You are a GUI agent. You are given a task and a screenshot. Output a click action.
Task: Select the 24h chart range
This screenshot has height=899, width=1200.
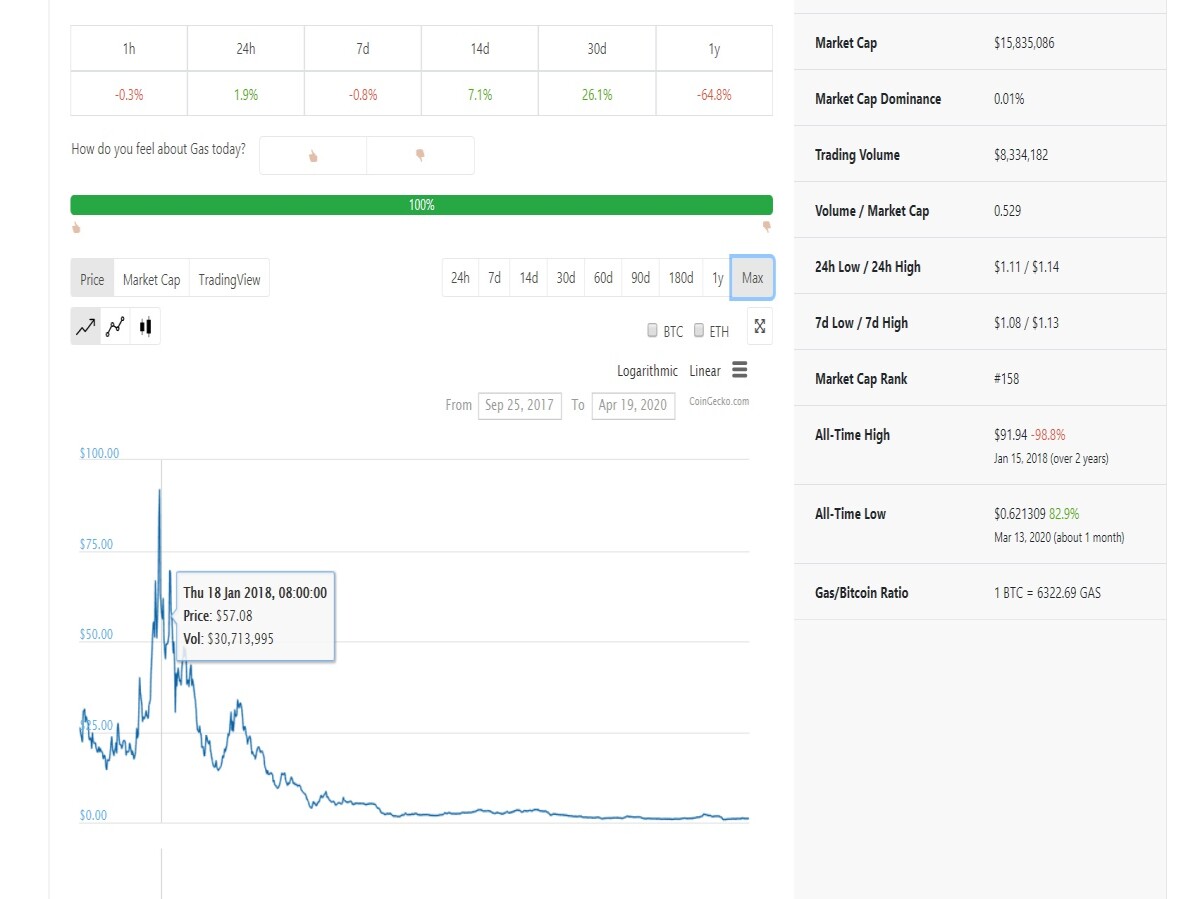coord(460,278)
